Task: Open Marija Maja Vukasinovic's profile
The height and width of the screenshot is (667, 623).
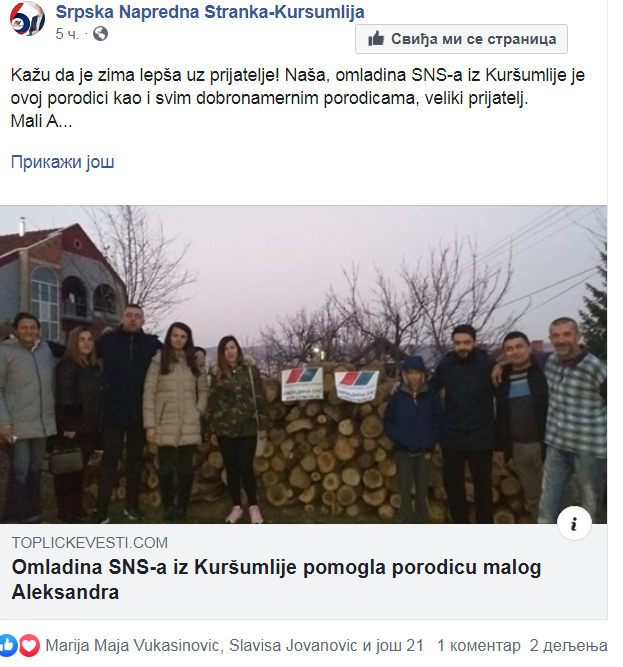Action: coord(134,646)
